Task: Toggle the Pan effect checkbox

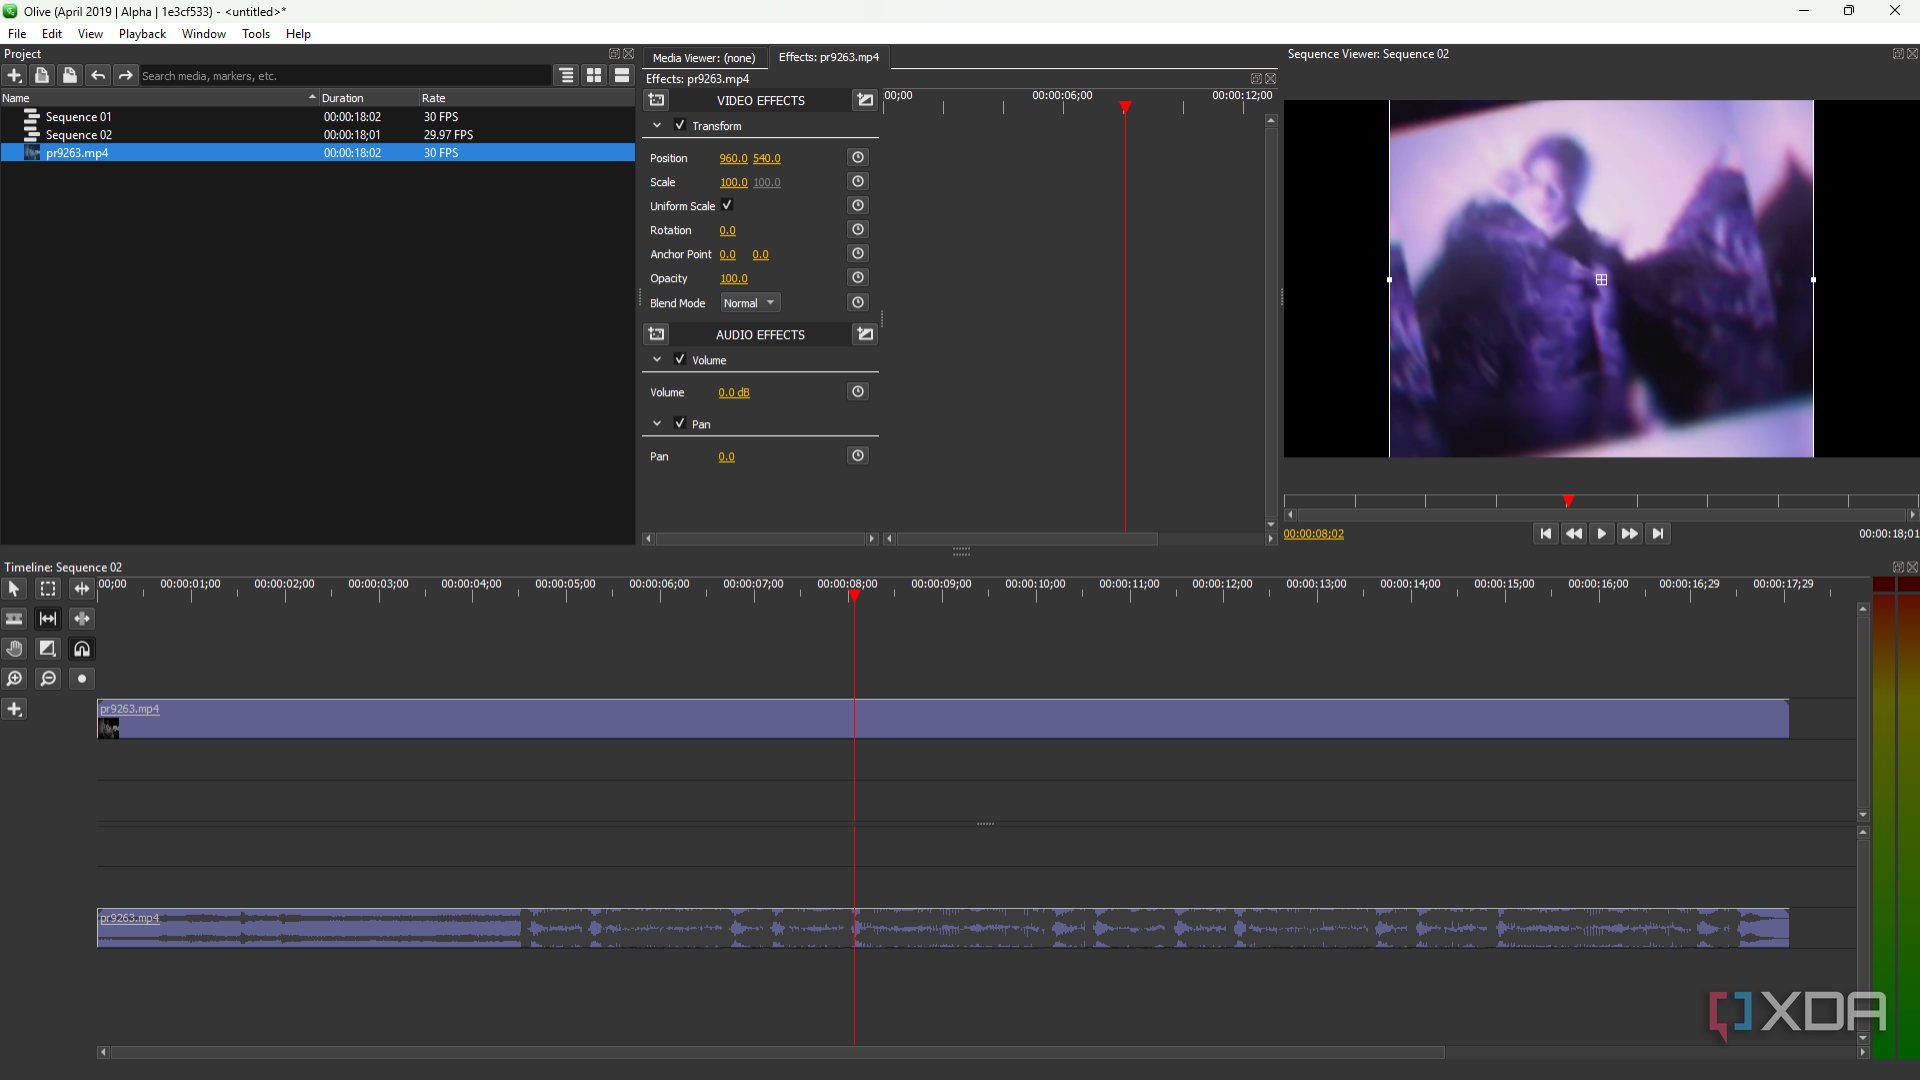Action: pos(680,423)
